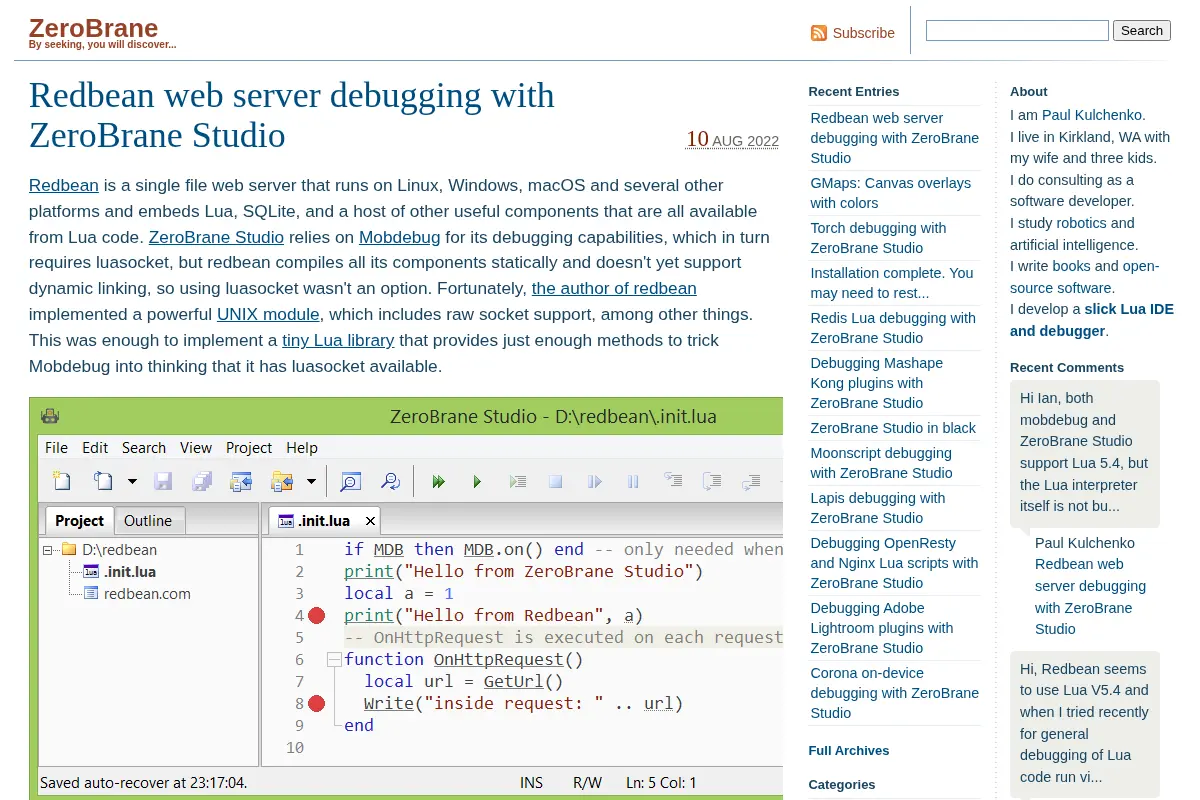Viewport: 1200px width, 800px height.
Task: Open 'Corona on-device debugging' entry
Action: pos(894,693)
